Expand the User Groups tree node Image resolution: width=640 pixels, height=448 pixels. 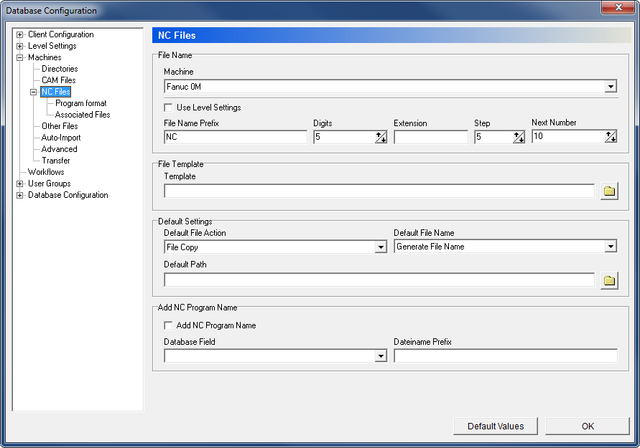(x=20, y=184)
